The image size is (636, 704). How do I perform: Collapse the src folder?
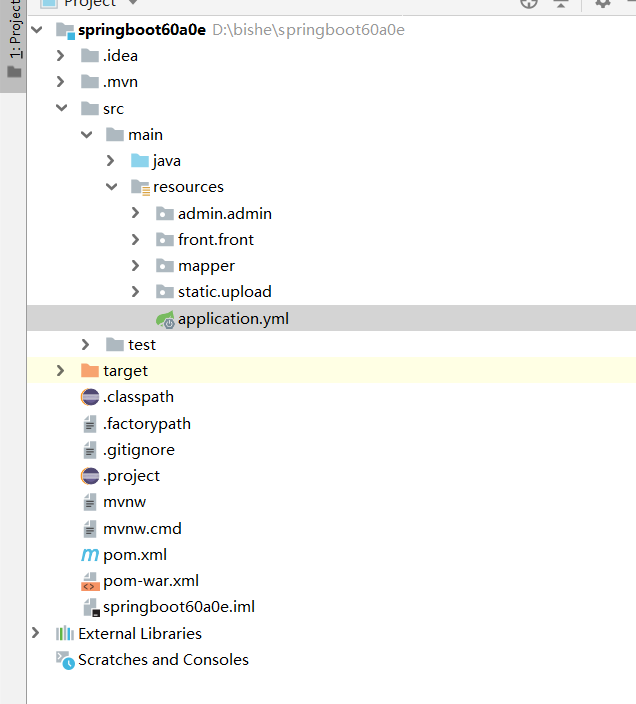[61, 108]
